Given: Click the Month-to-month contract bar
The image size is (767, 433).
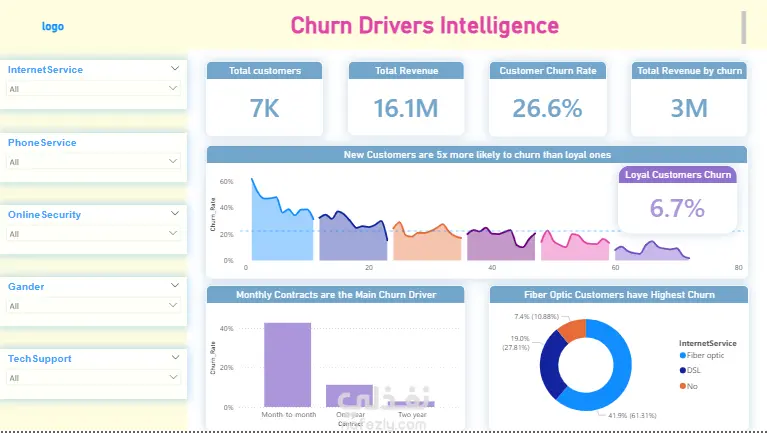Looking at the screenshot, I should coord(288,365).
